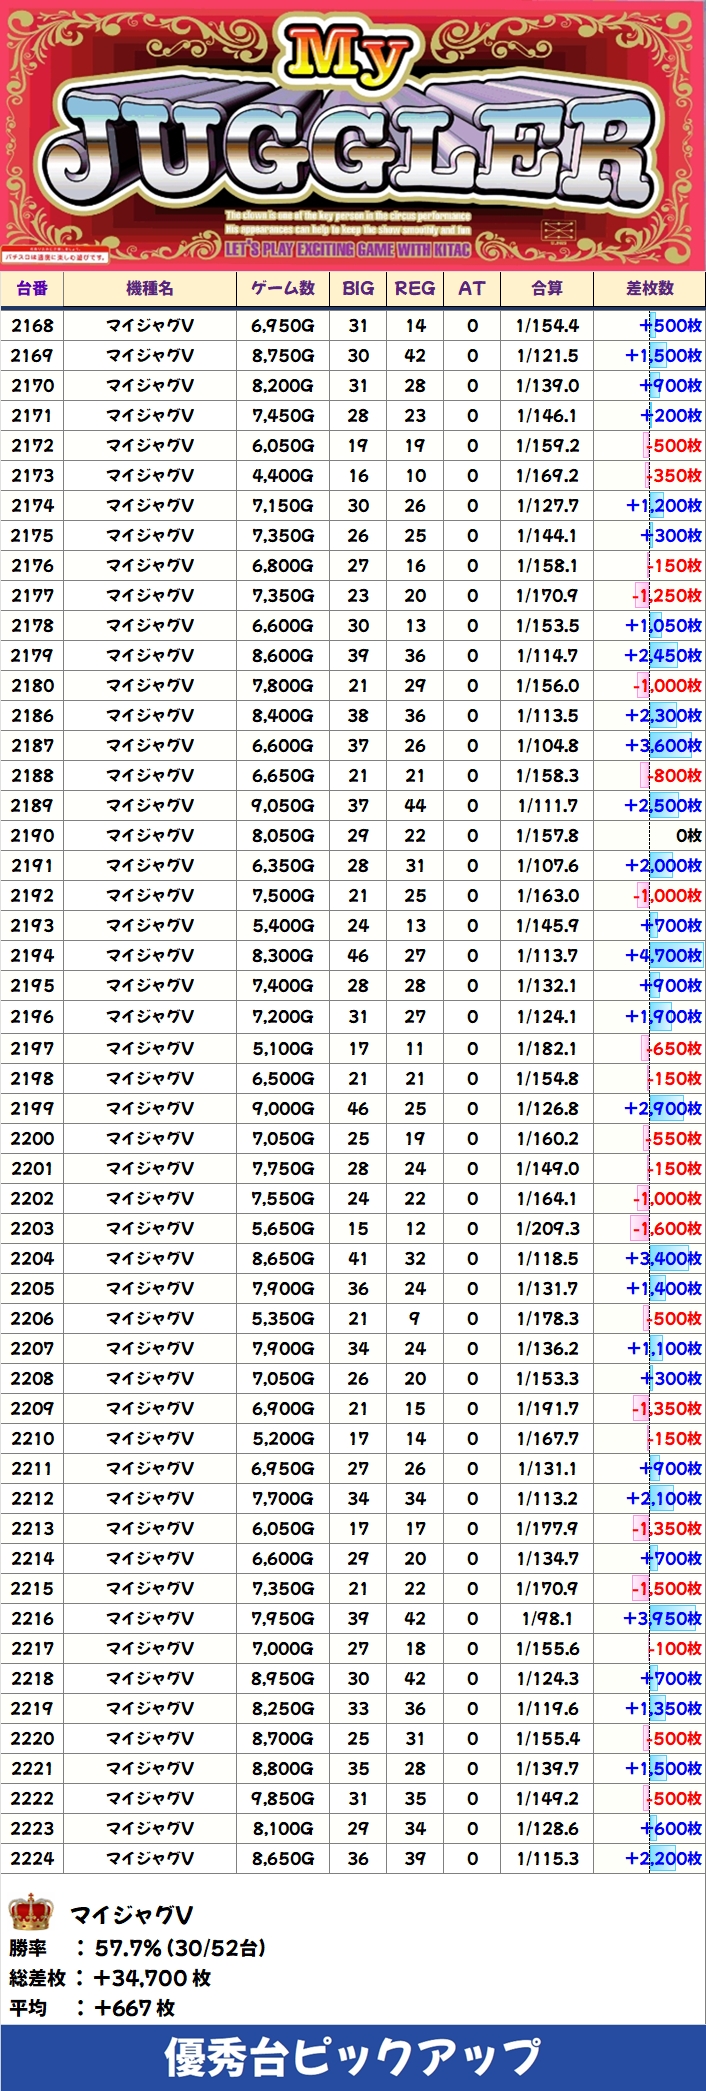Screen dimensions: 706x2091
Task: Click the 8,200G game count for 2170
Action: point(283,385)
